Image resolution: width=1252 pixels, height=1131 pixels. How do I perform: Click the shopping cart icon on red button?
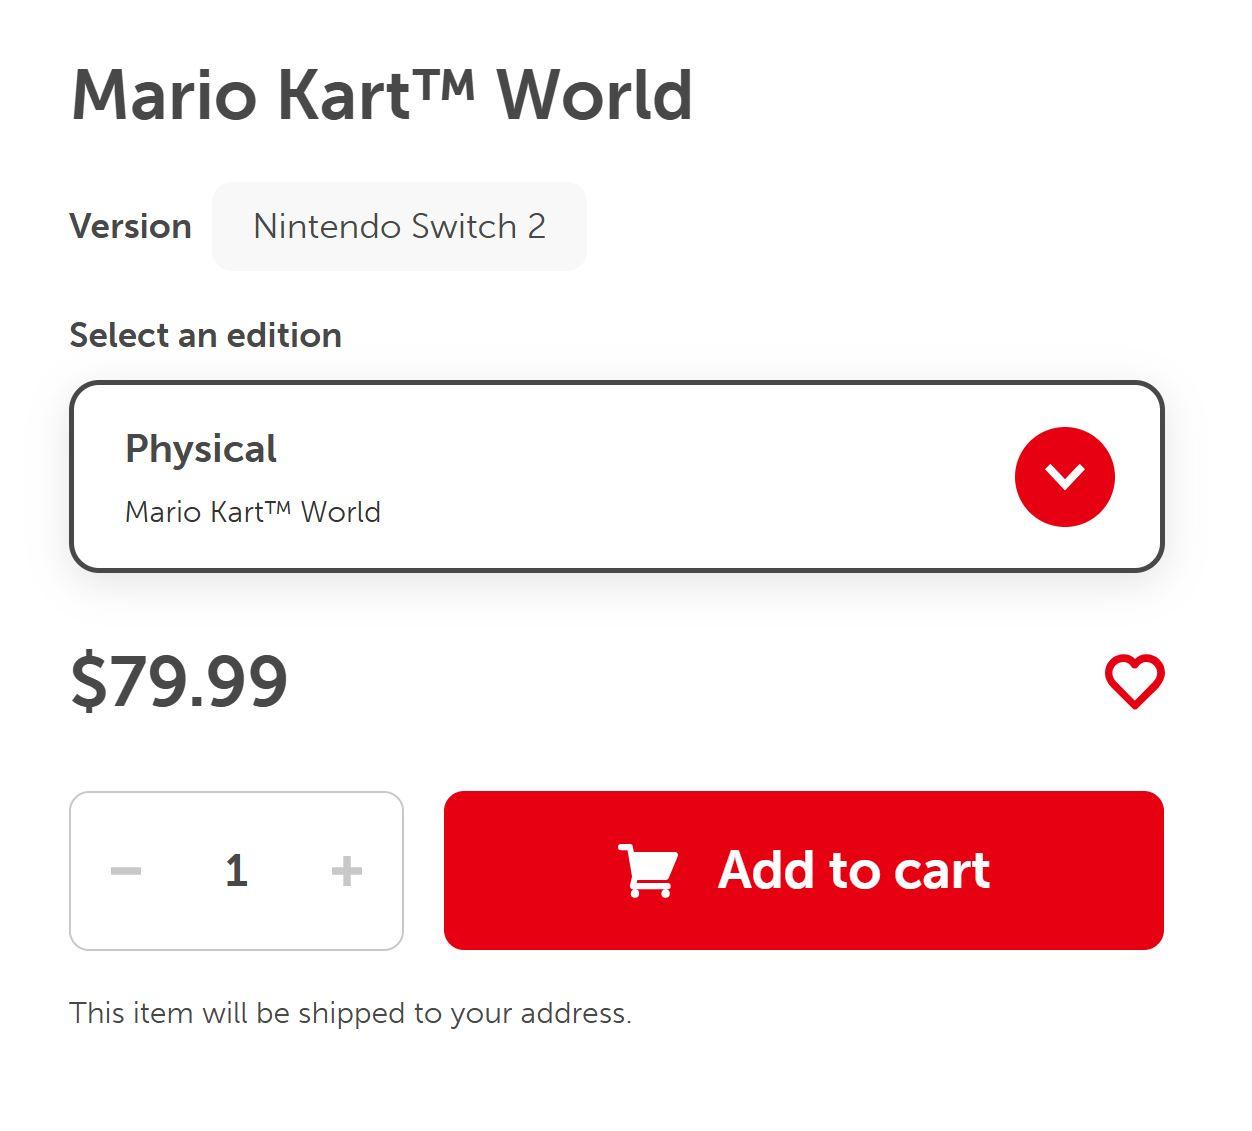648,870
